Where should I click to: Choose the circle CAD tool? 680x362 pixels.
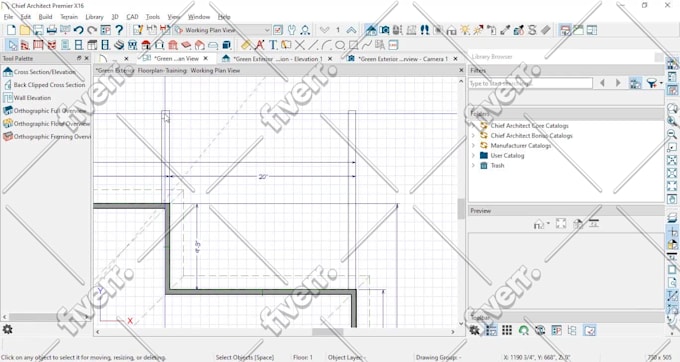pyautogui.click(x=340, y=45)
